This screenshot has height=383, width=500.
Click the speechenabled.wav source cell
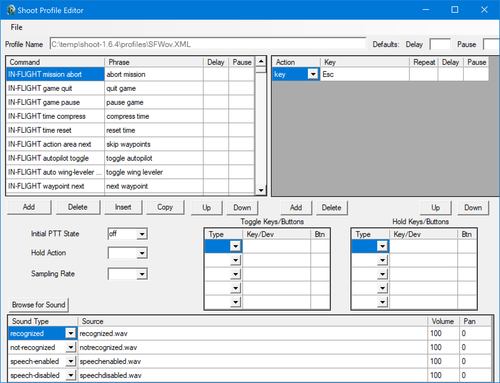(x=253, y=361)
